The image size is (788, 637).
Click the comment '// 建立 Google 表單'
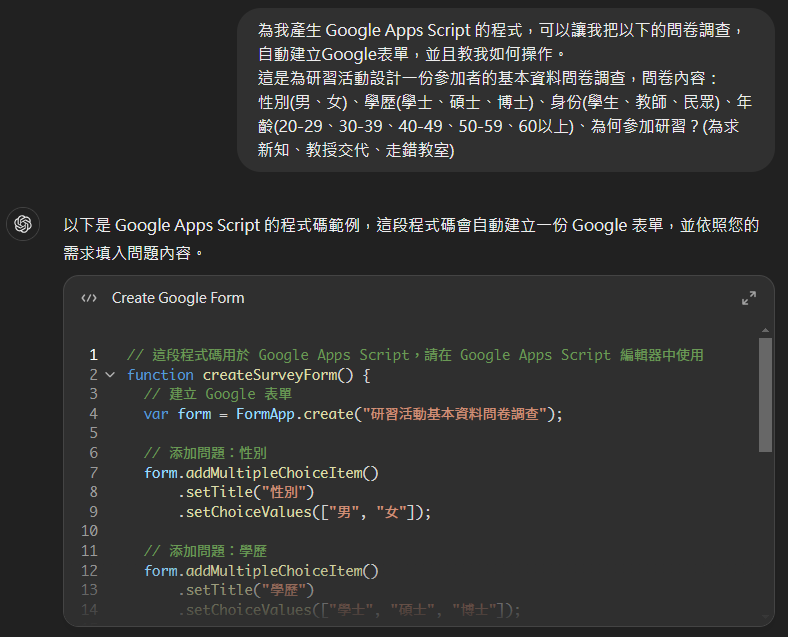218,394
